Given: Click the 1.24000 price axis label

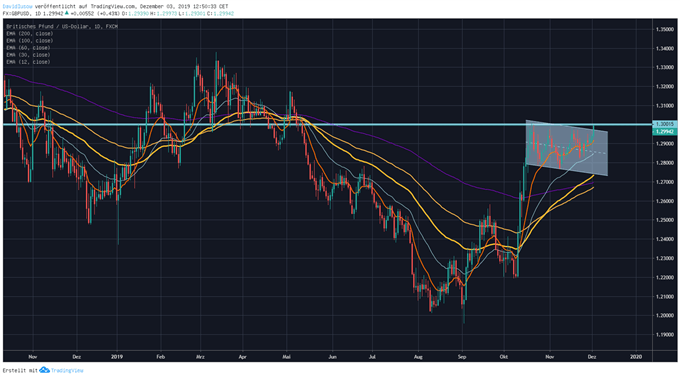Looking at the screenshot, I should [664, 239].
